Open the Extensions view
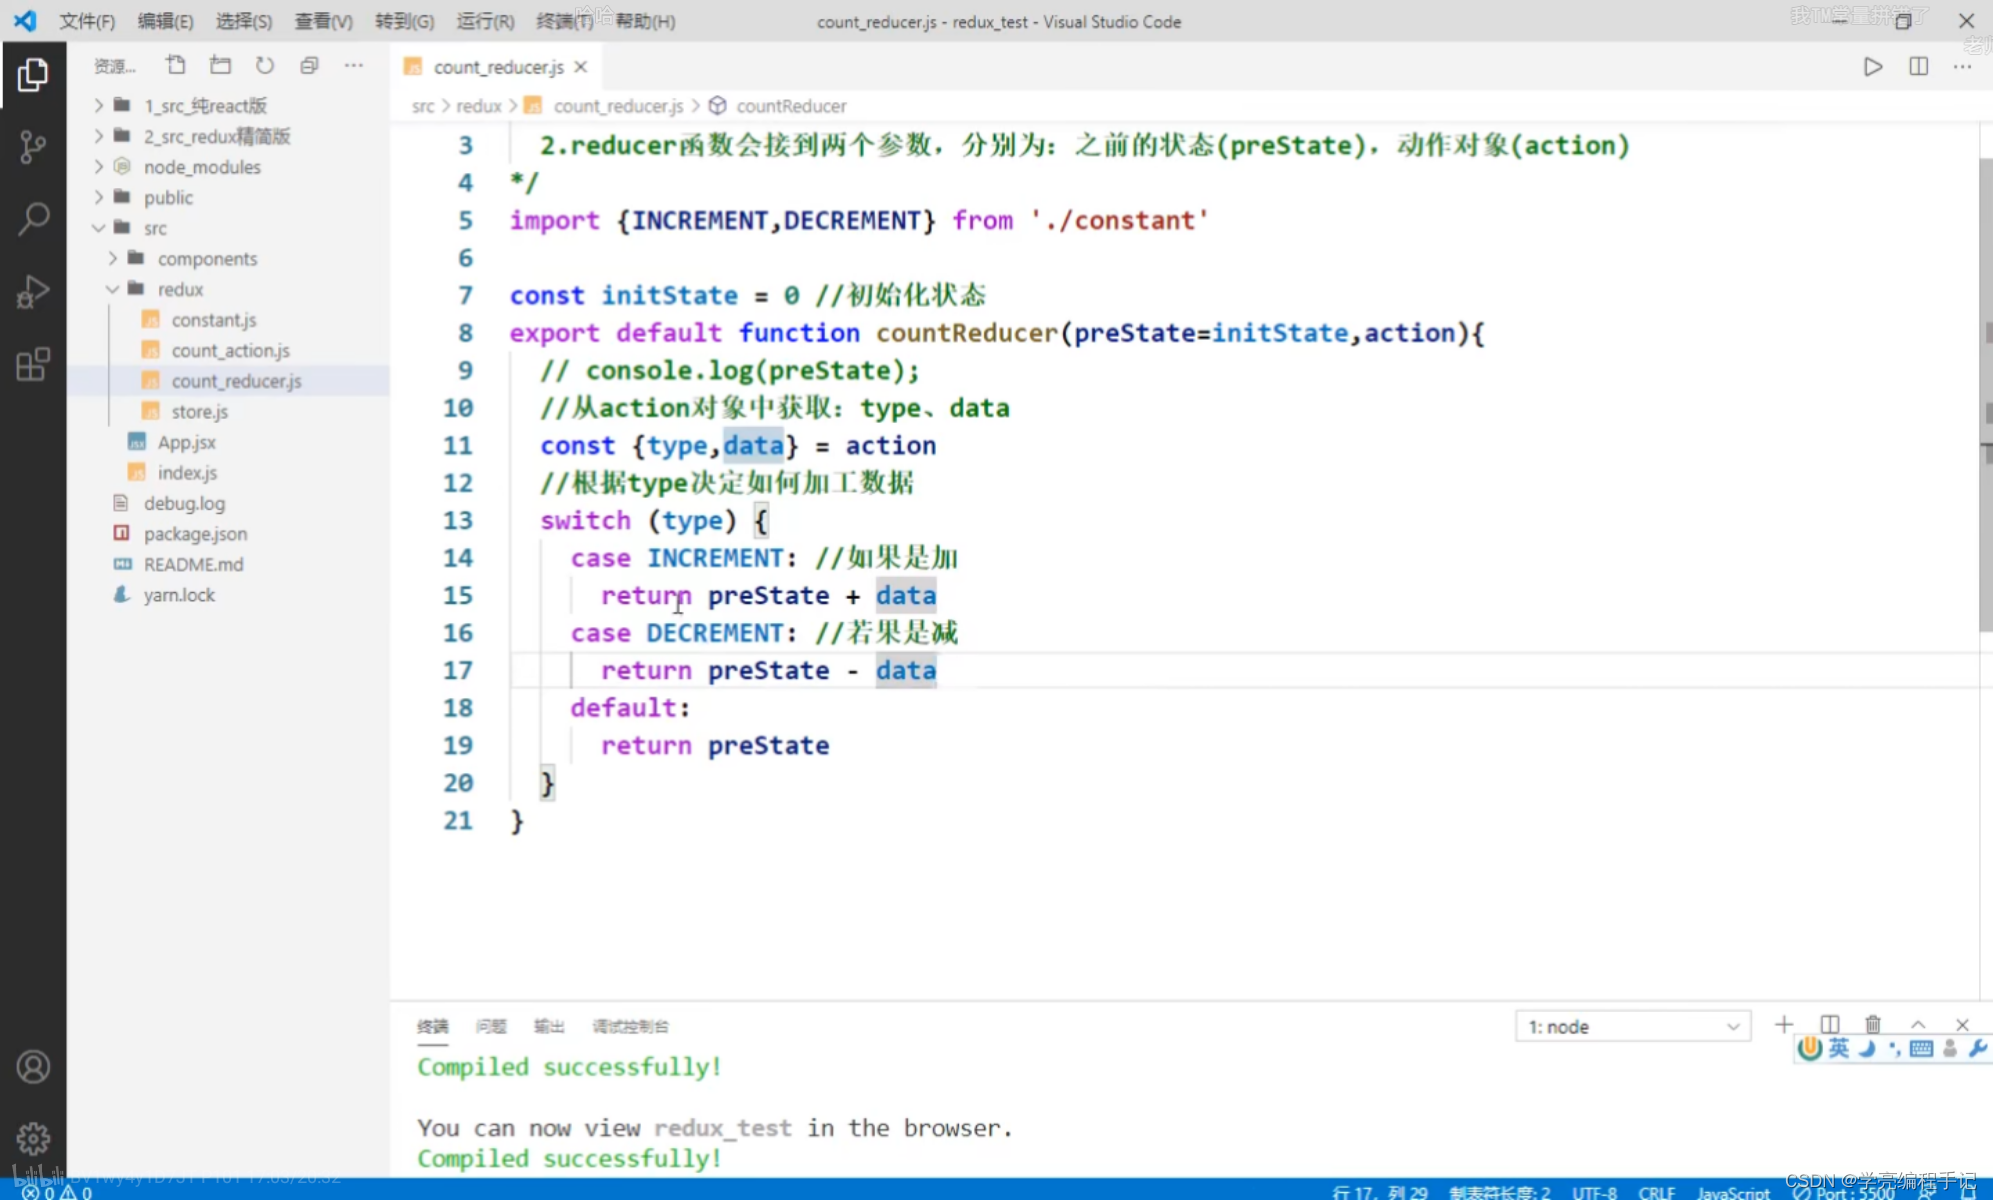Viewport: 1993px width, 1200px height. pyautogui.click(x=33, y=364)
